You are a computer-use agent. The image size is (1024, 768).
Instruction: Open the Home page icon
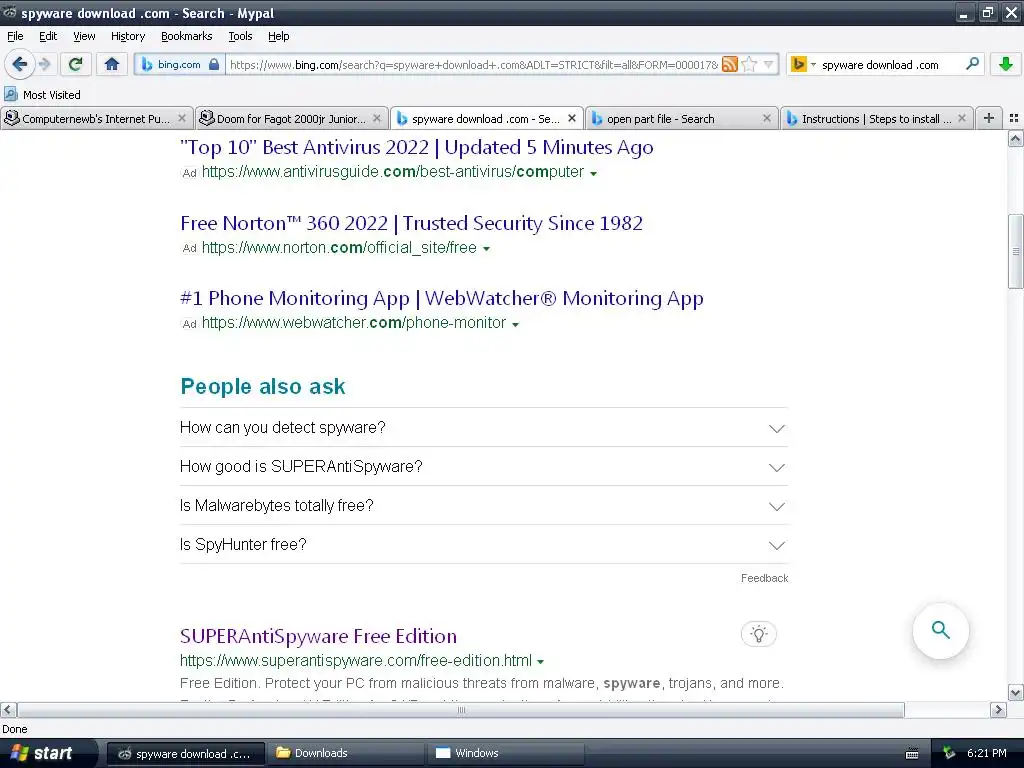pos(112,64)
